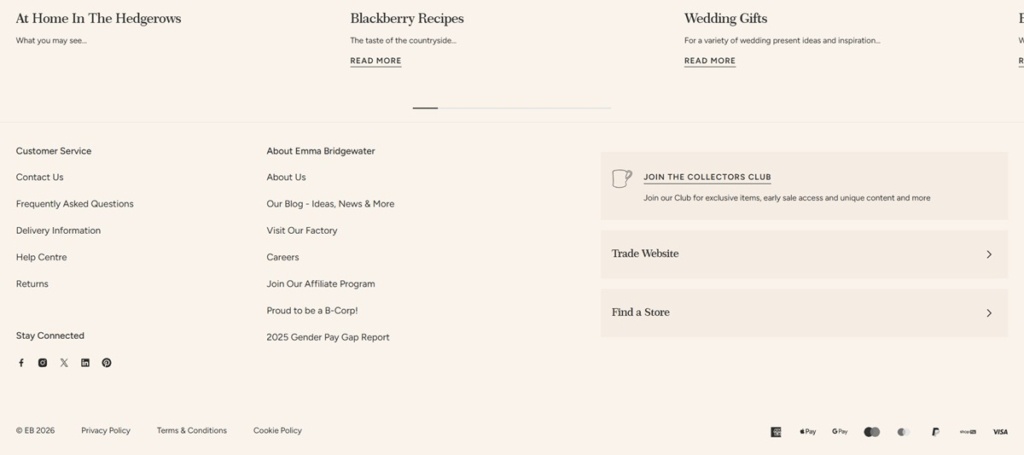The image size is (1024, 455).
Task: Open the At Home In The Hedgerows article
Action: (x=99, y=18)
